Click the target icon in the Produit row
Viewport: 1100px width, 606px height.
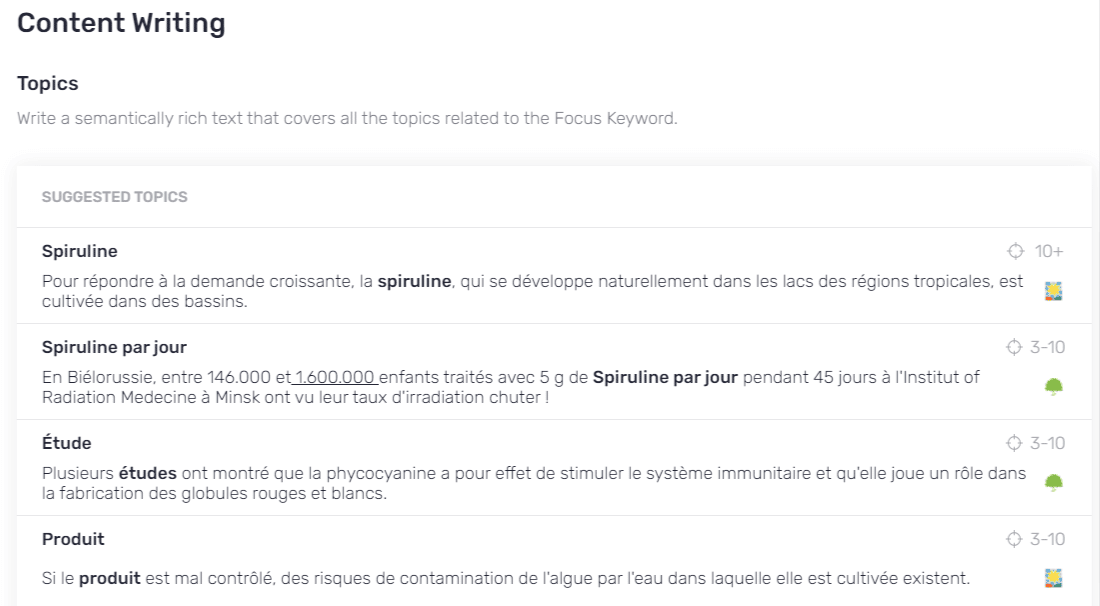point(1014,540)
